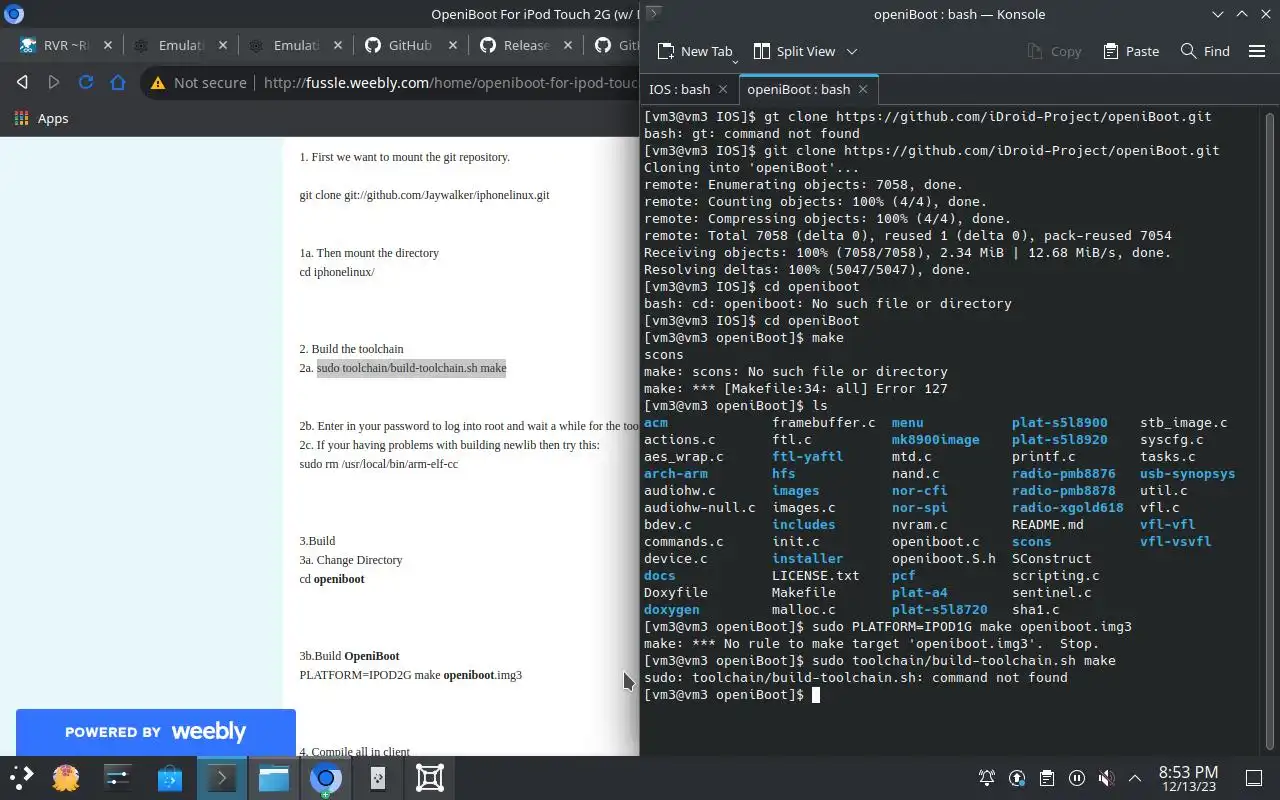Open the application launcher in taskbar
1280x800 pixels.
tap(22, 778)
